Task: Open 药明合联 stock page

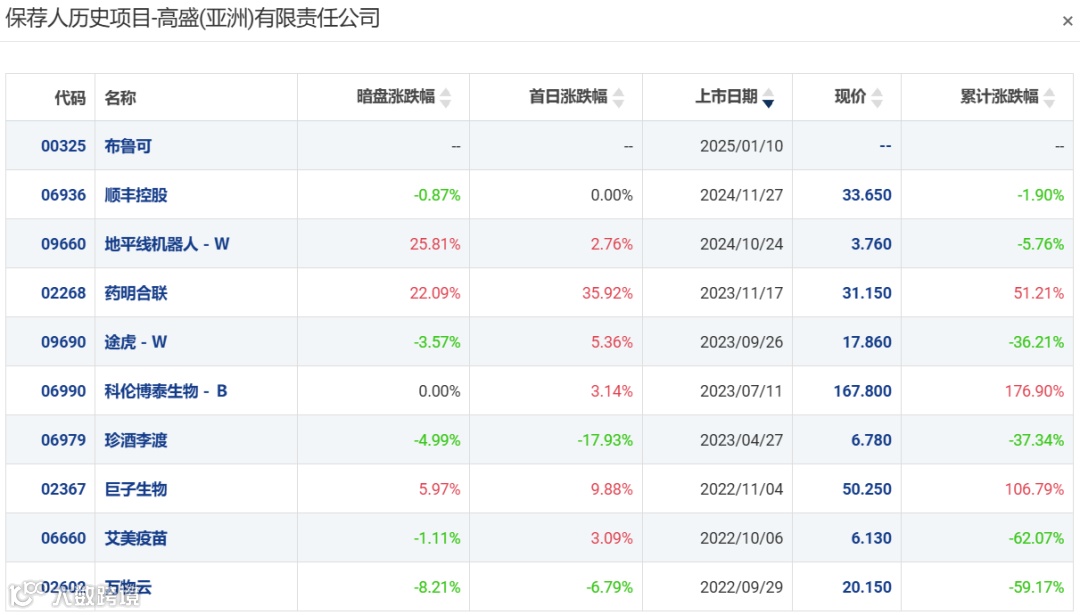Action: coord(136,293)
